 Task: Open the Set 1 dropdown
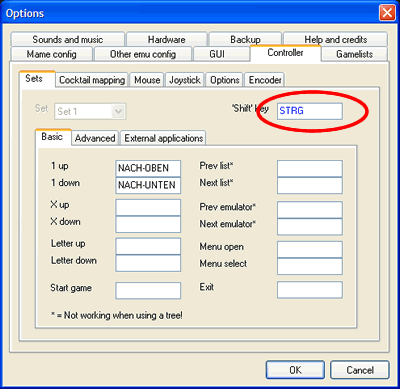pyautogui.click(x=90, y=111)
